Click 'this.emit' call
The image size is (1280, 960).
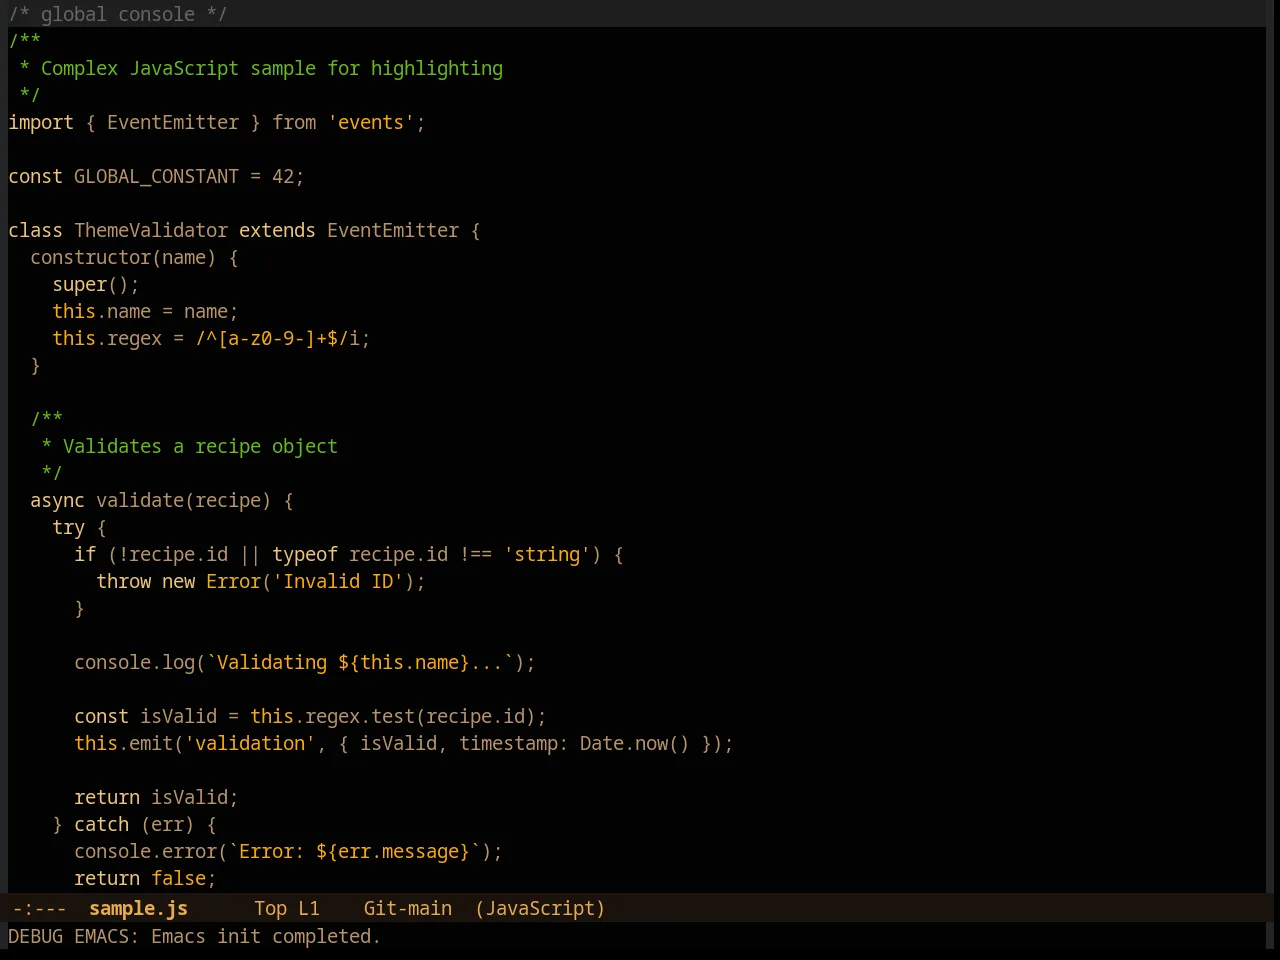pyautogui.click(x=123, y=743)
